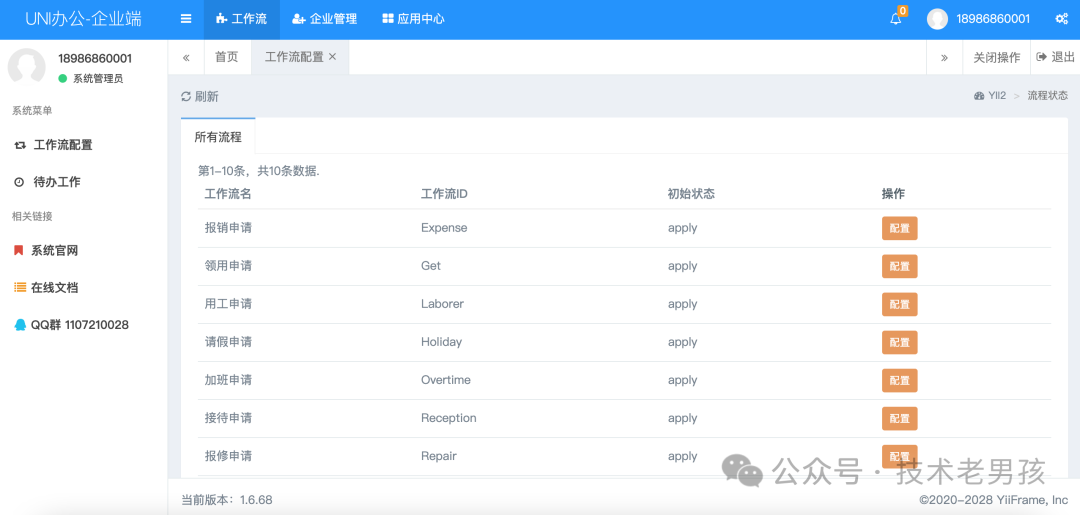Click the hamburger menu toggle icon

tap(186, 19)
